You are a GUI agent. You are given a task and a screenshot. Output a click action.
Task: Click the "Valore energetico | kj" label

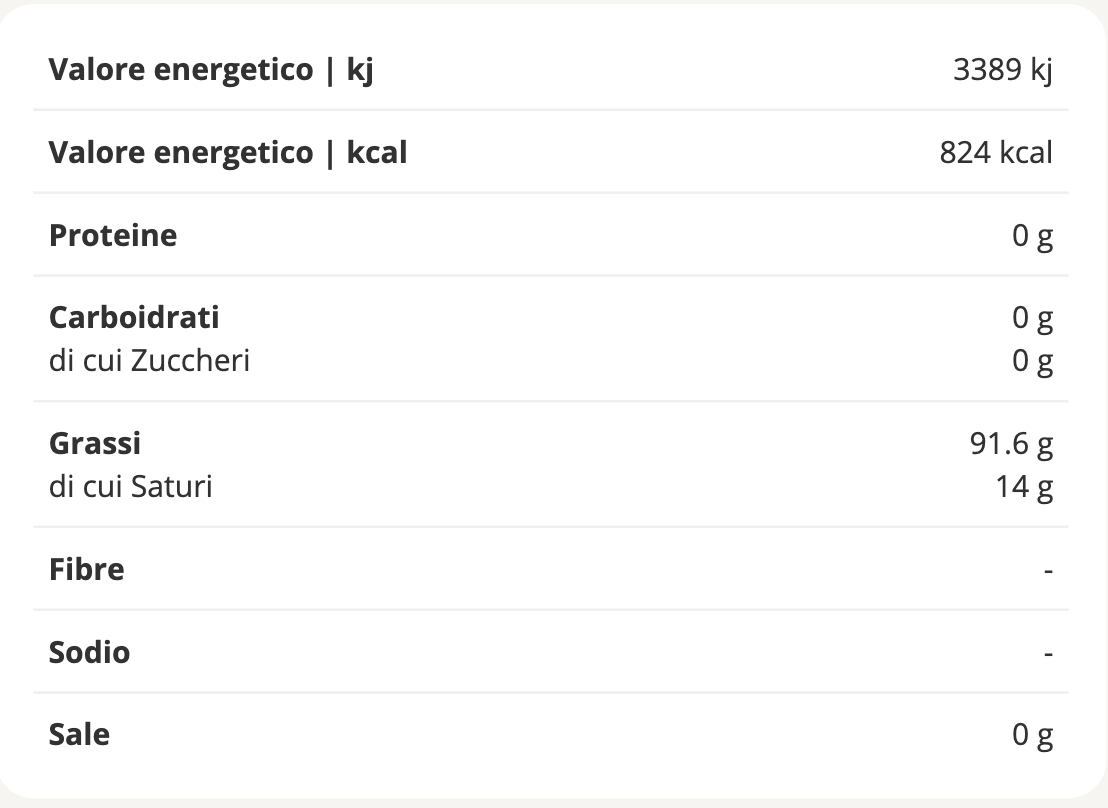click(x=211, y=71)
